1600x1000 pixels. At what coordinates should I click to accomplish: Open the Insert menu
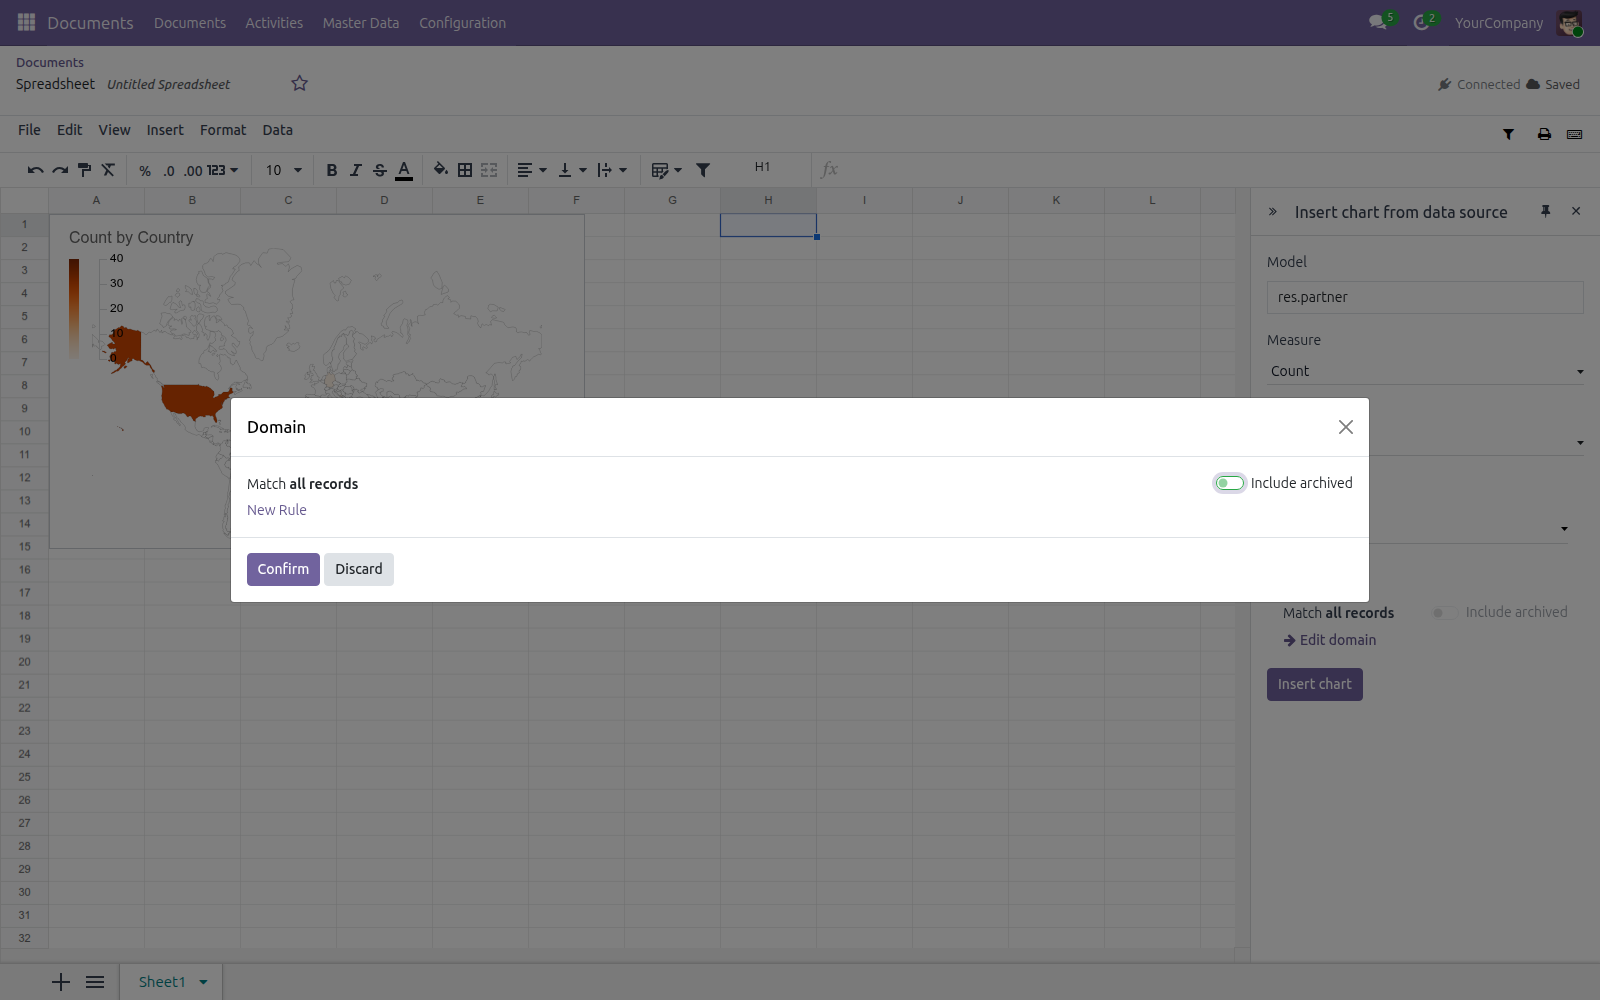[165, 130]
